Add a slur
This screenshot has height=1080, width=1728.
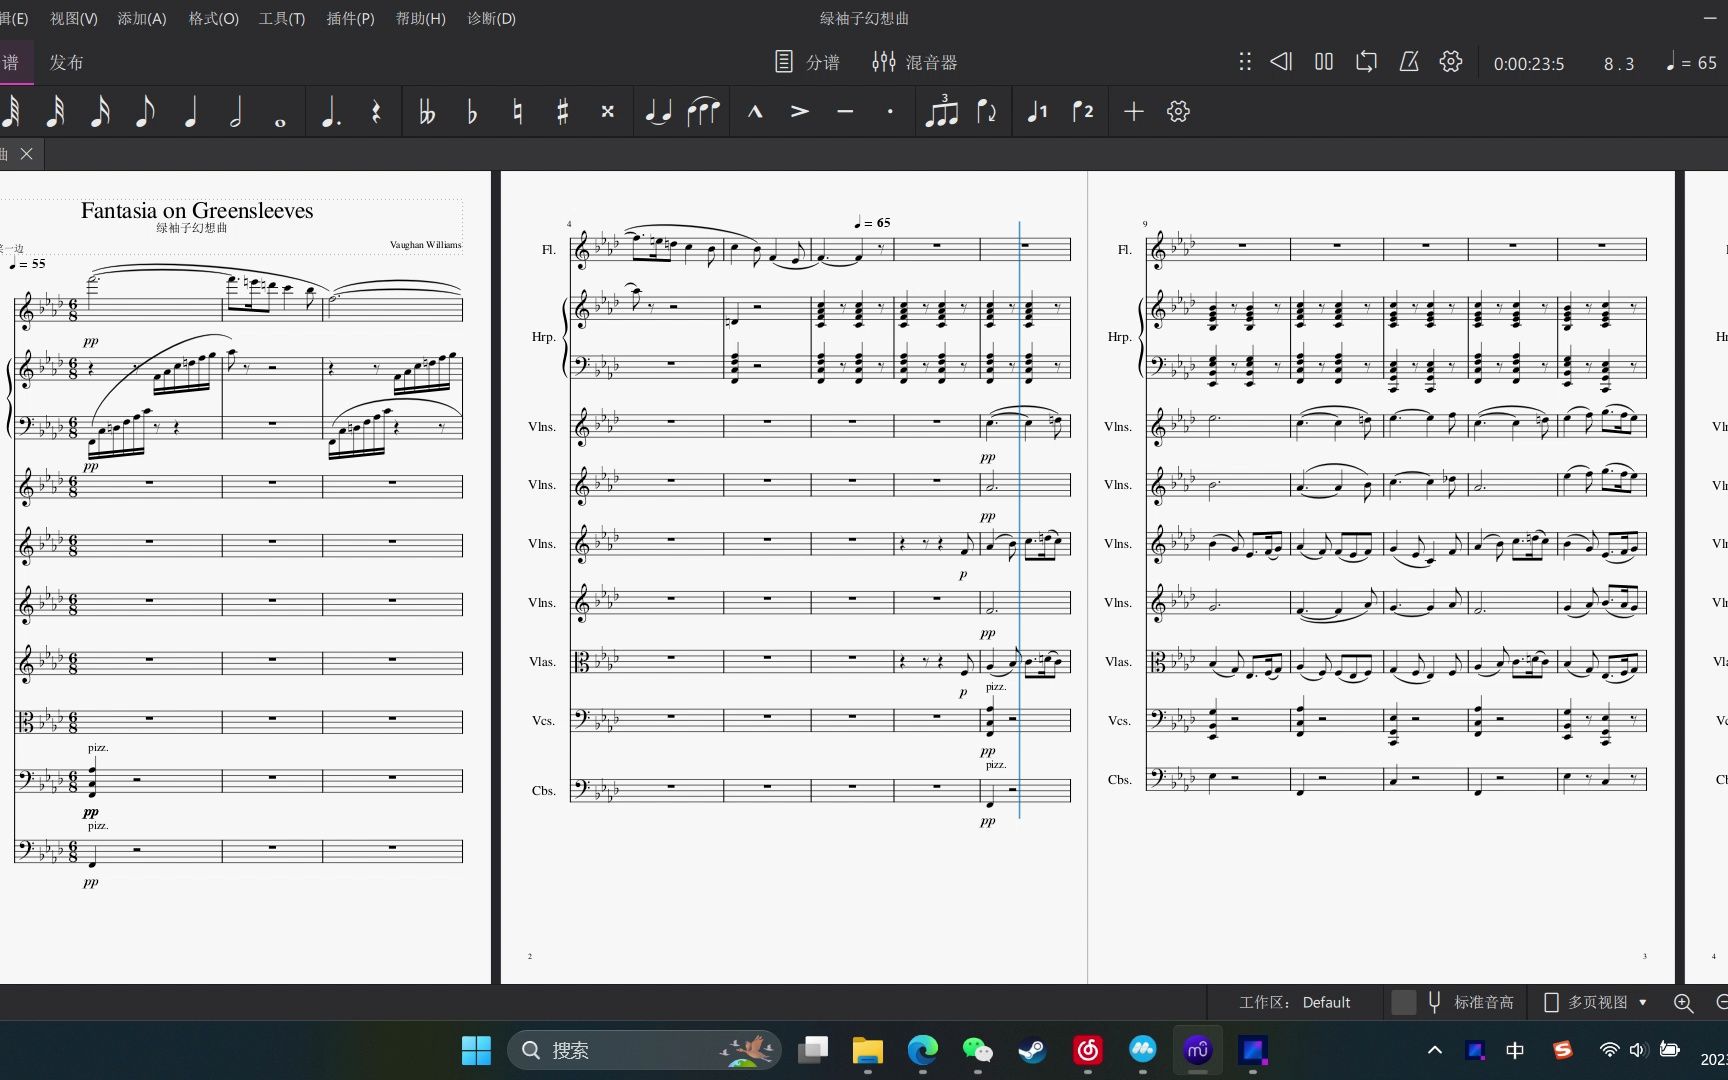703,112
